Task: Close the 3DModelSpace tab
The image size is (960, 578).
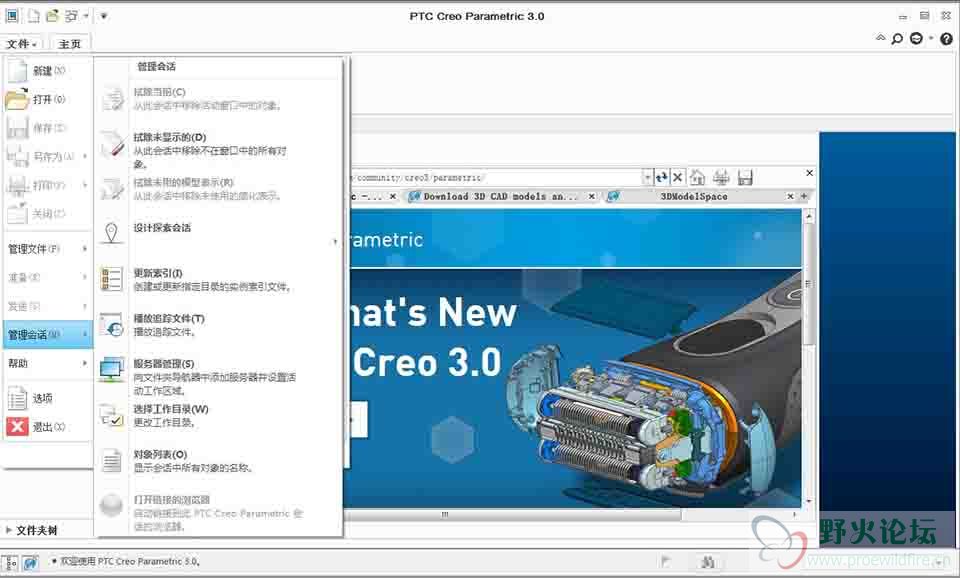Action: 790,197
